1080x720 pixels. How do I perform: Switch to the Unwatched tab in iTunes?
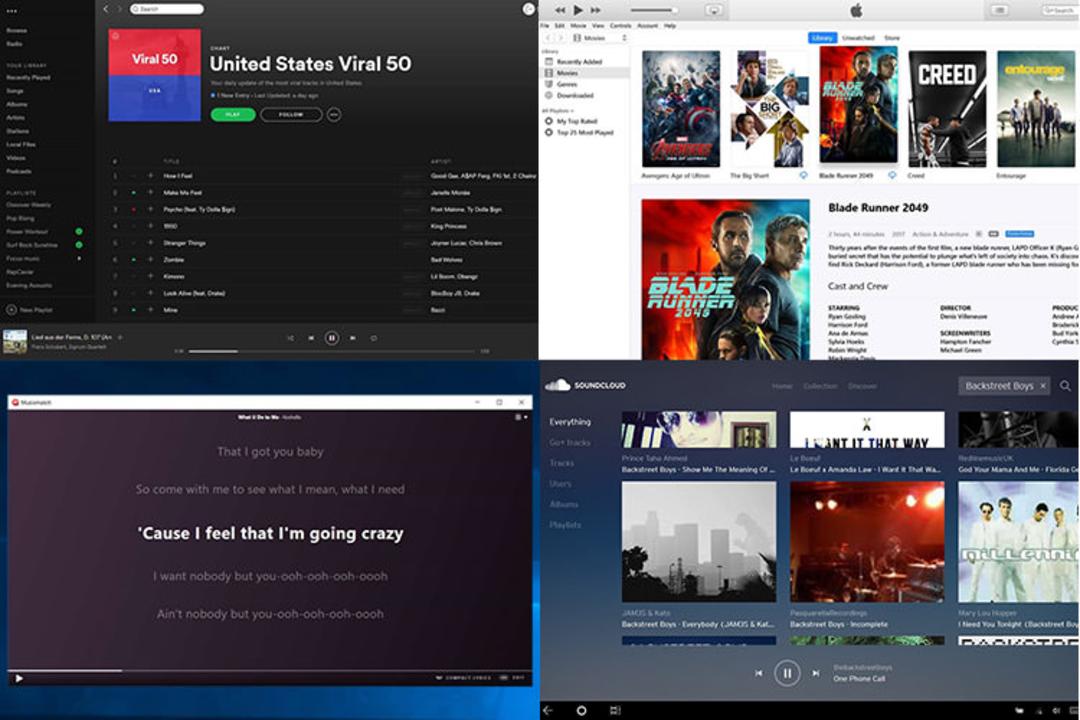(x=858, y=38)
